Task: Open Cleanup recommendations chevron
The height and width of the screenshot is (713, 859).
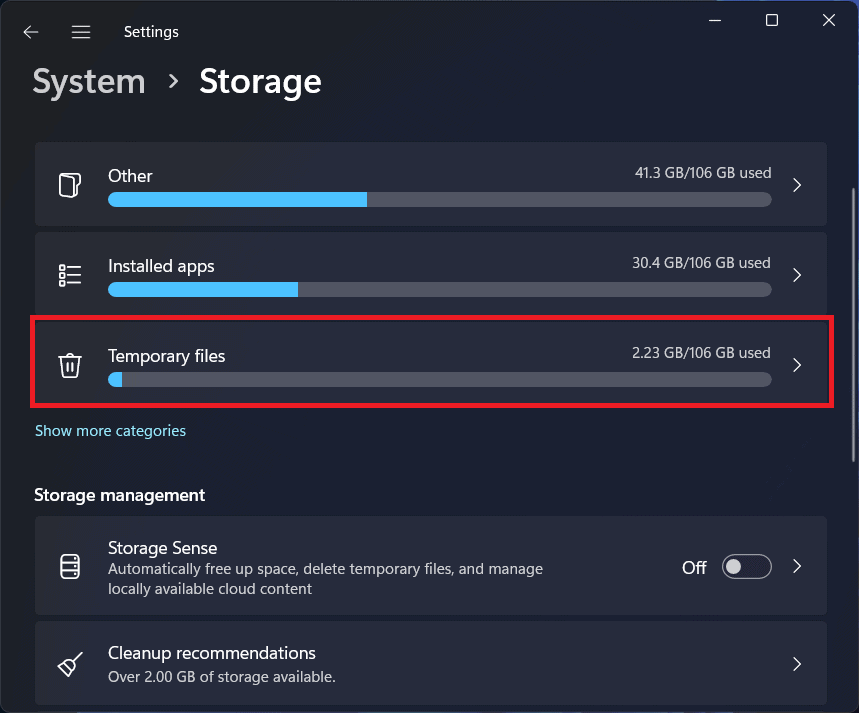Action: [x=797, y=664]
